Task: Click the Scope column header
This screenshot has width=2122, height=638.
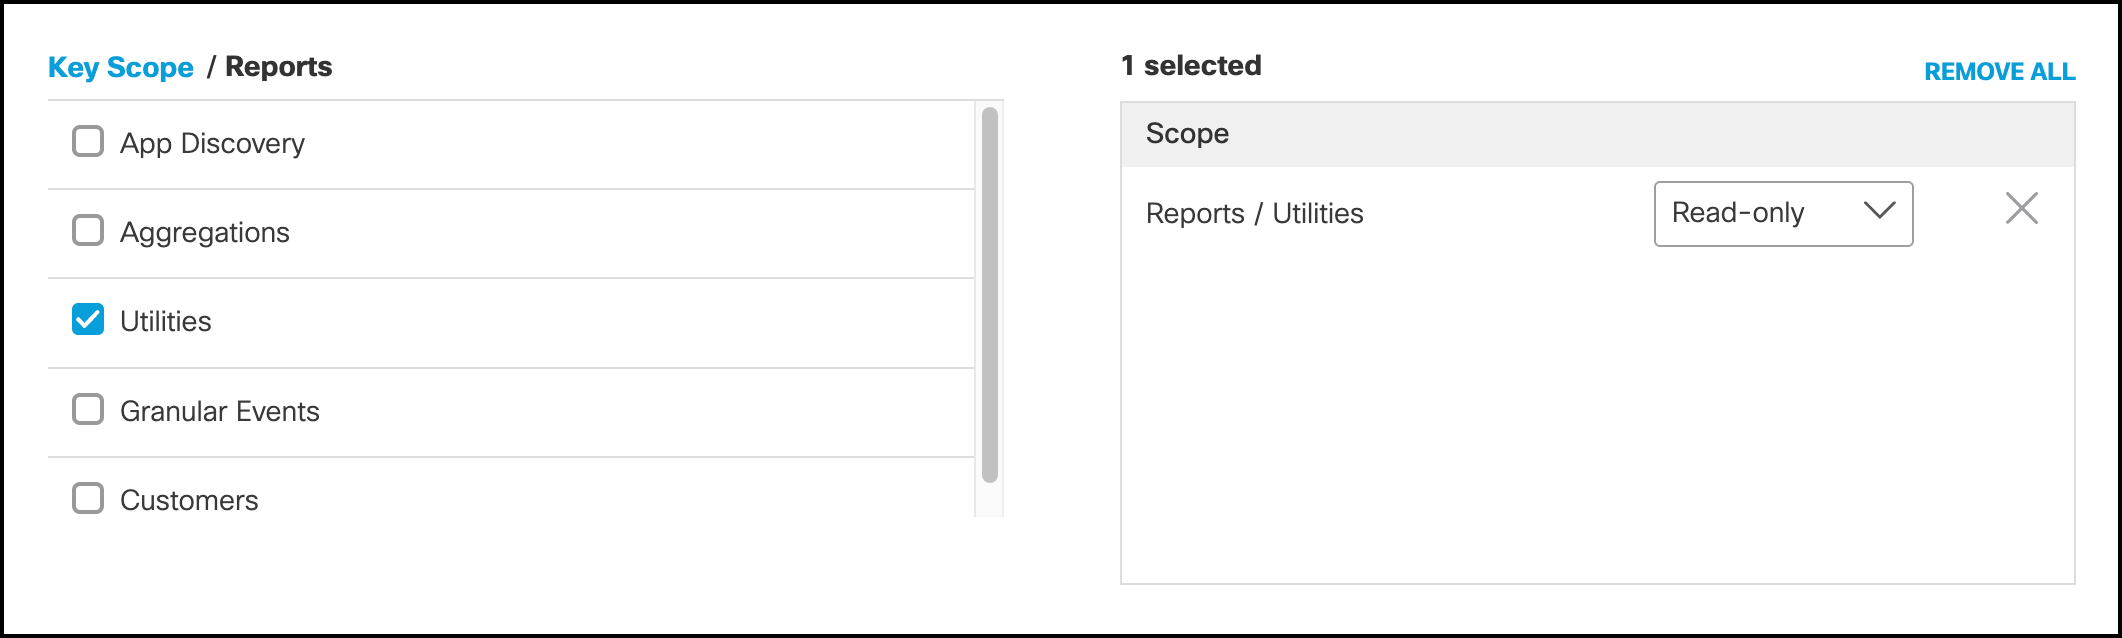Action: (1187, 133)
